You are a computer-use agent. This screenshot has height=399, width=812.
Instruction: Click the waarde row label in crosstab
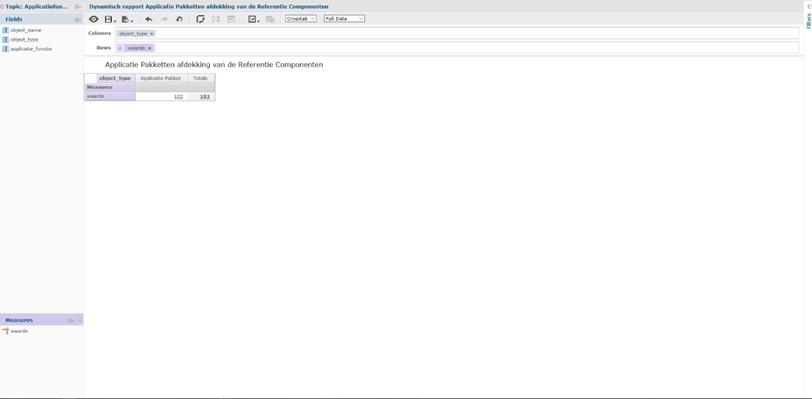tap(110, 96)
